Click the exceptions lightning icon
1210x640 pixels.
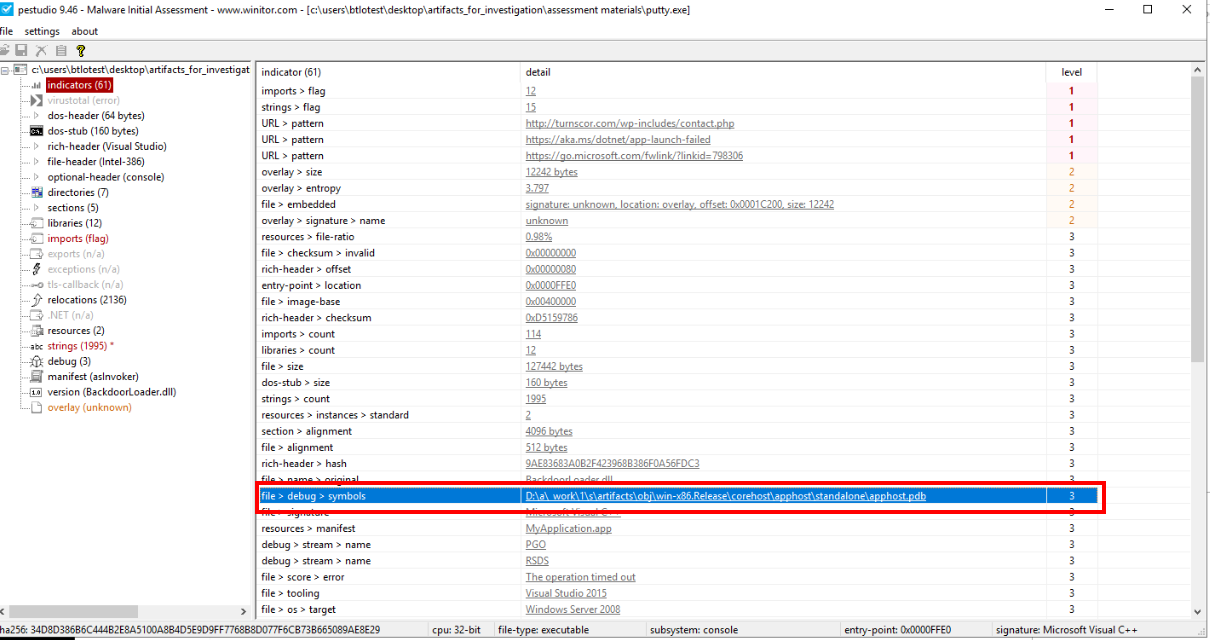coord(37,269)
